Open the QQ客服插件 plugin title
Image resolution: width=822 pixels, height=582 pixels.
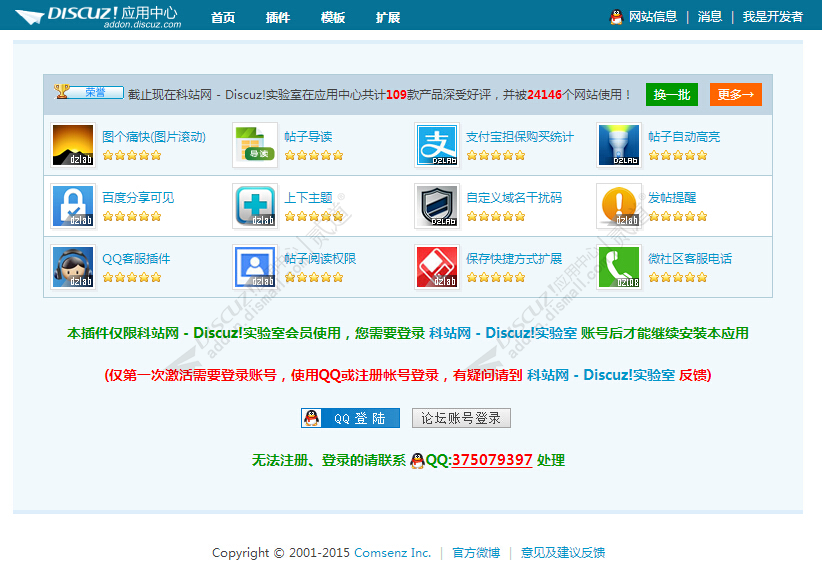136,258
